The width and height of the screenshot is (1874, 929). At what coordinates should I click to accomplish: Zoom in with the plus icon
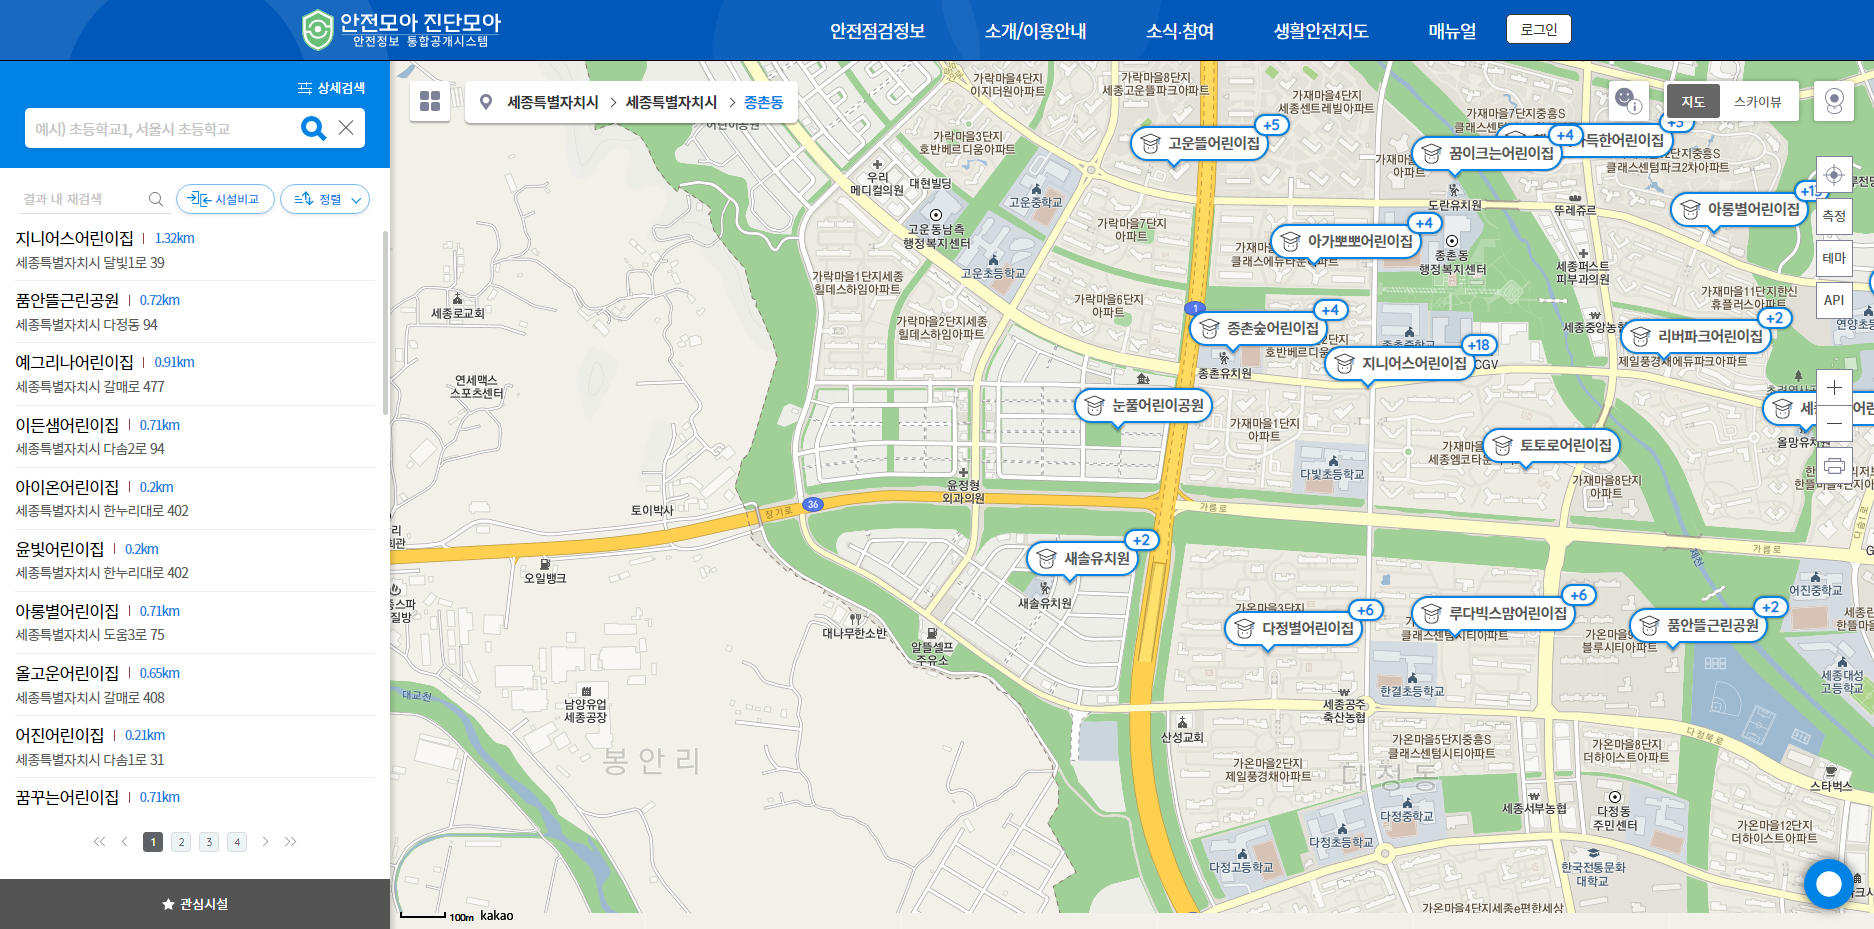click(x=1834, y=388)
